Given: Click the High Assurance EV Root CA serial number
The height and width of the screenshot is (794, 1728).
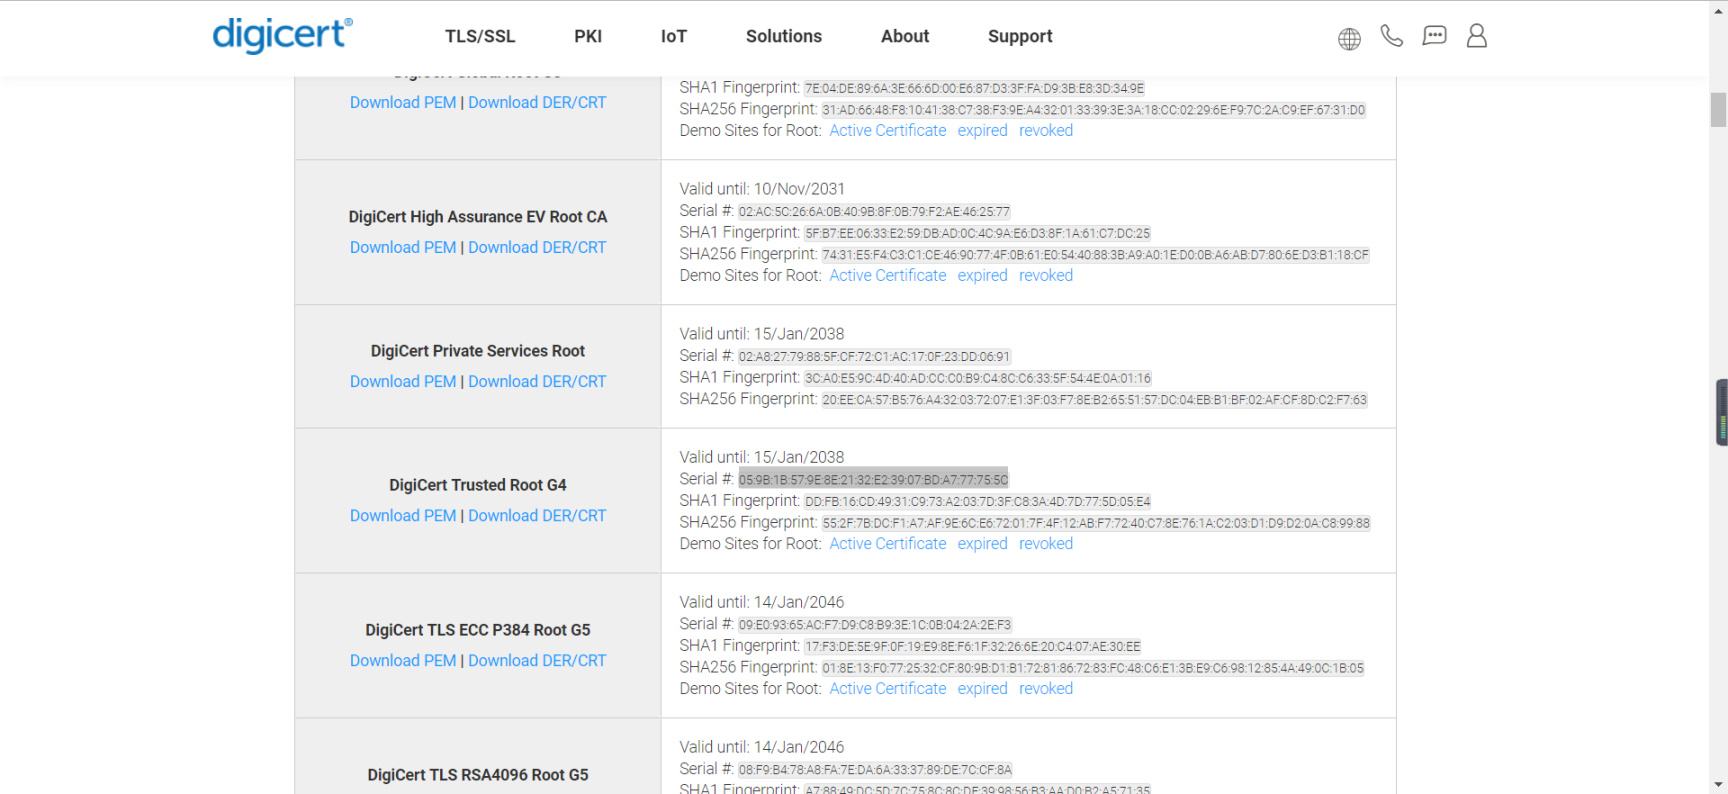Looking at the screenshot, I should coord(874,212).
